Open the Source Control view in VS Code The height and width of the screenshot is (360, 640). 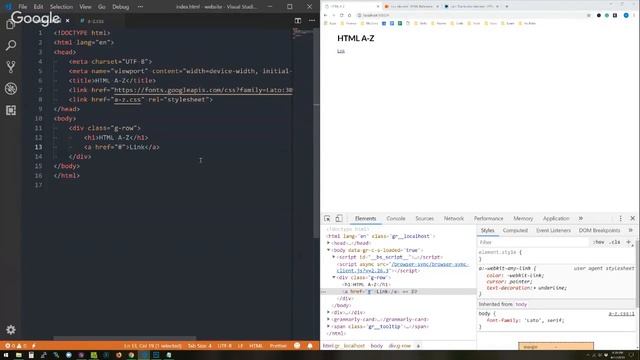tap(11, 67)
